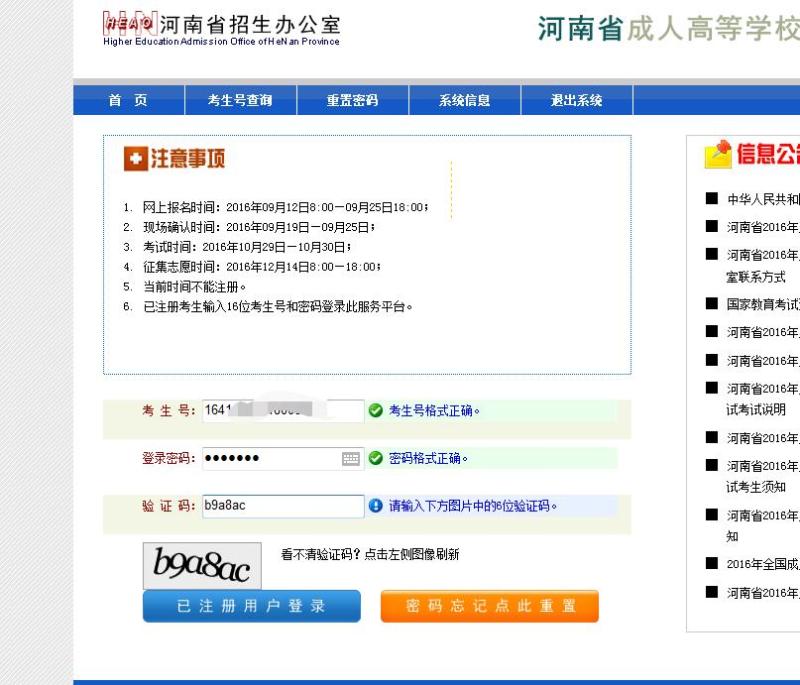Click the 注意事项 section heading

[x=187, y=159]
